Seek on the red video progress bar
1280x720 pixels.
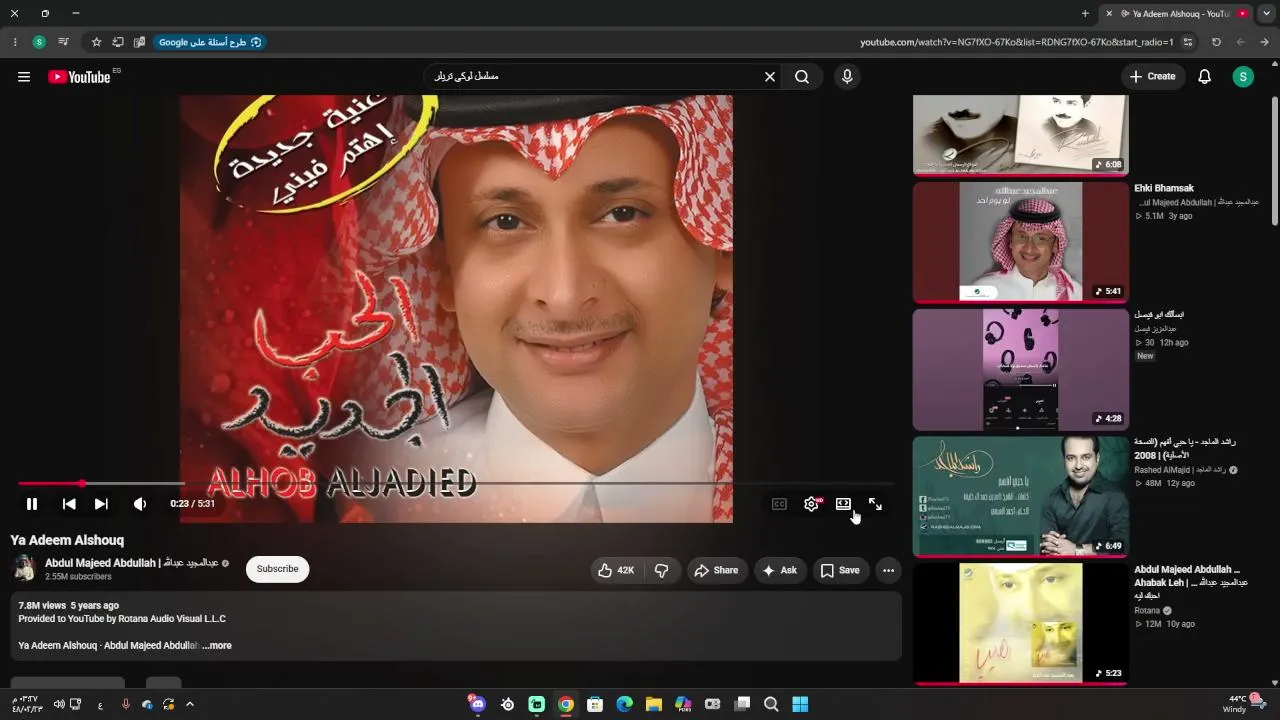tap(455, 484)
